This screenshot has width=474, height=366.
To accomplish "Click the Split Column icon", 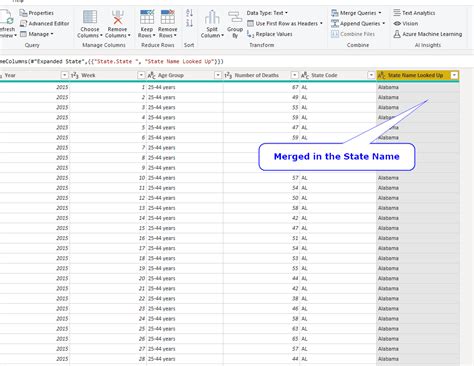I will 212,17.
